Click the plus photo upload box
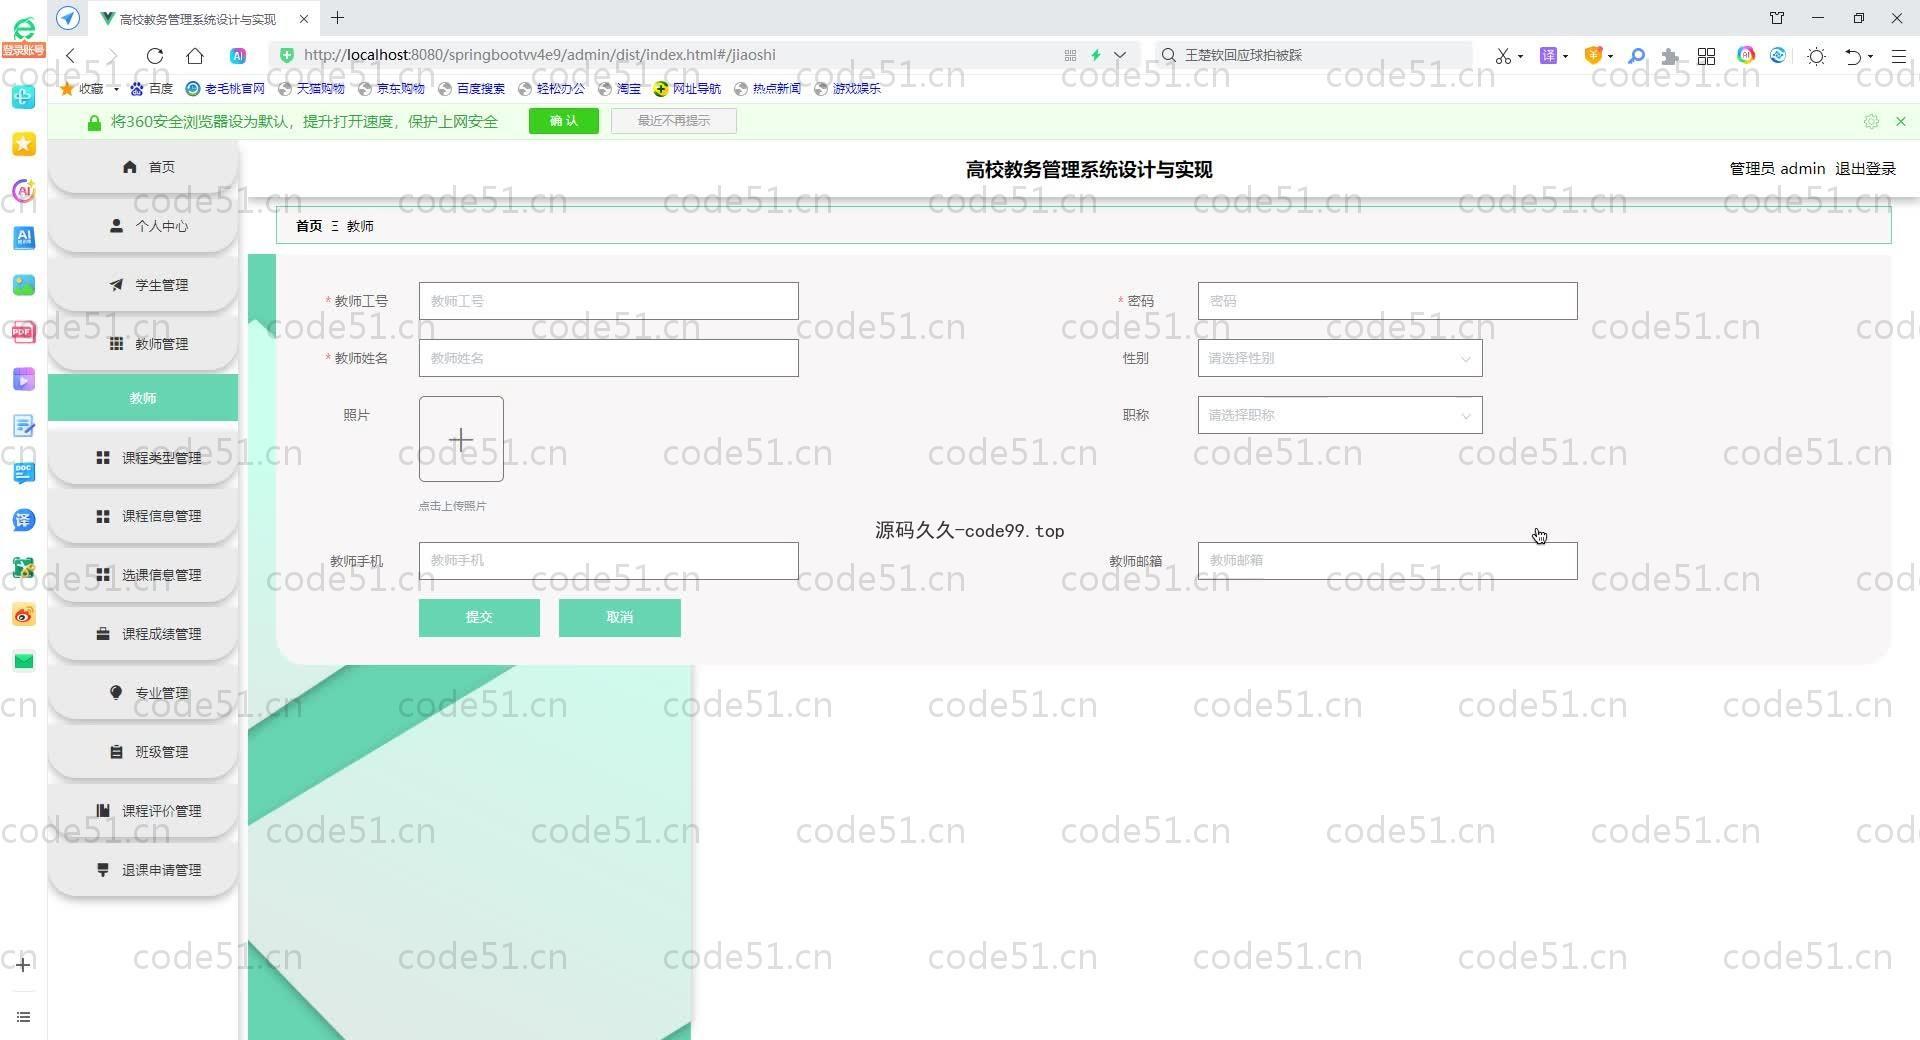Screen dimensions: 1920x1040 point(461,439)
